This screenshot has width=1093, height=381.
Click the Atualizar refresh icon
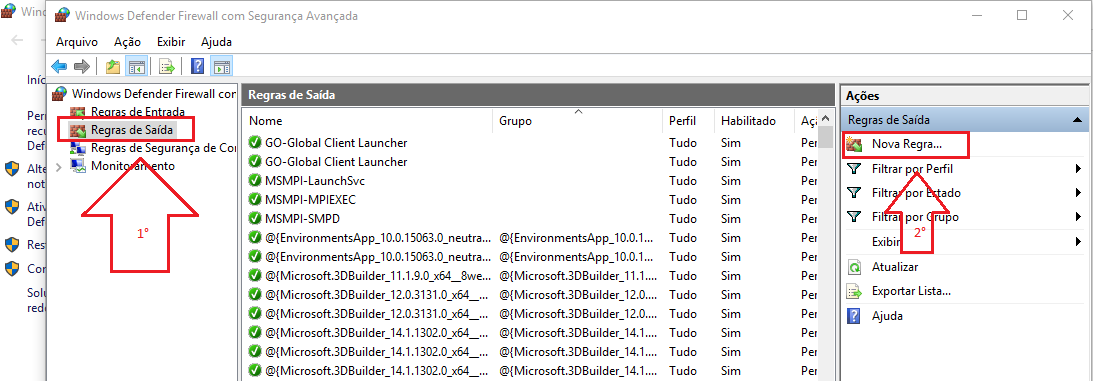pos(854,267)
